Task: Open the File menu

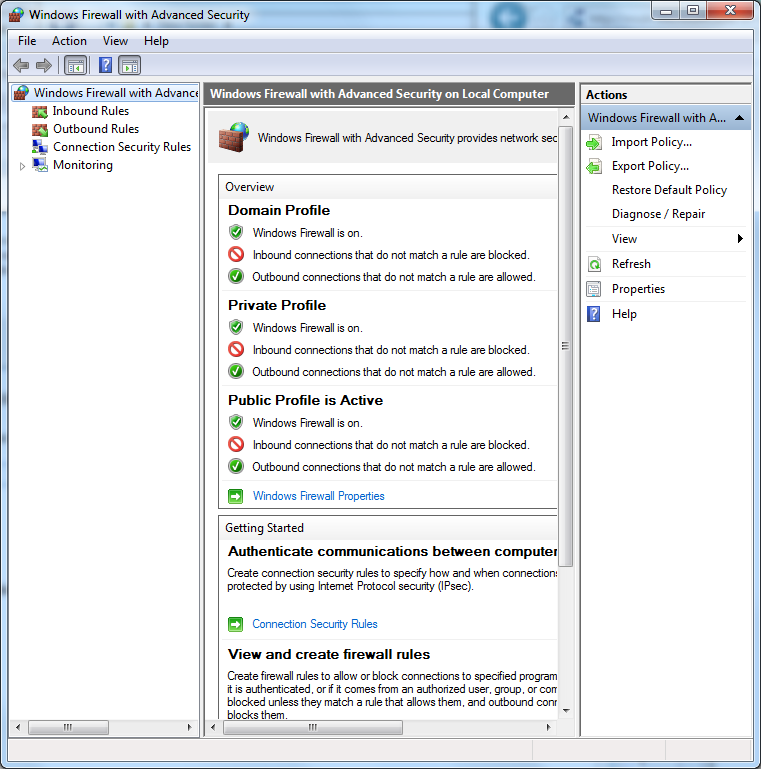Action: click(x=27, y=41)
